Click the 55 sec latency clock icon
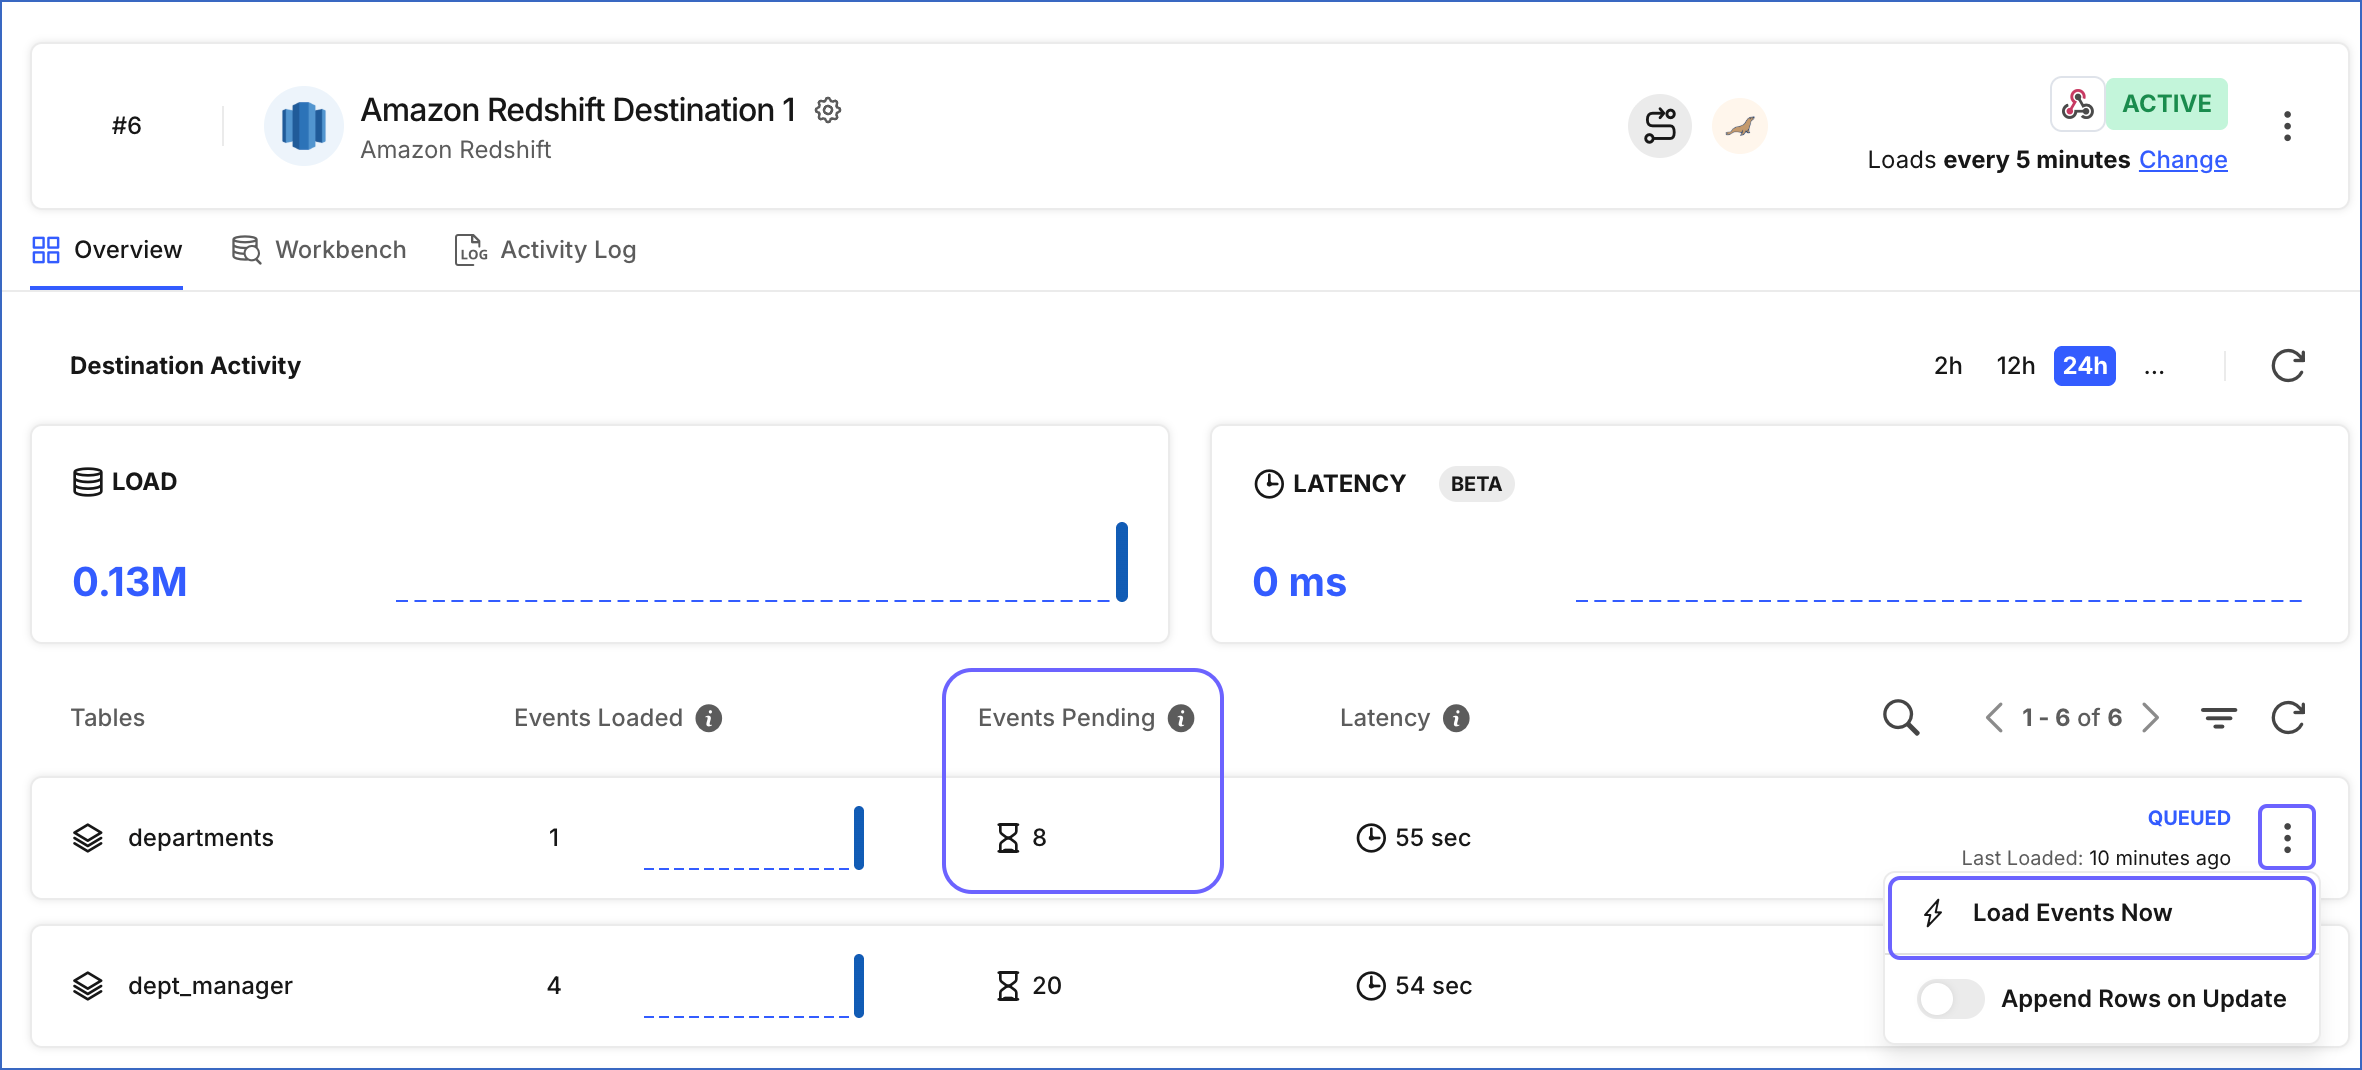2362x1070 pixels. [x=1371, y=838]
